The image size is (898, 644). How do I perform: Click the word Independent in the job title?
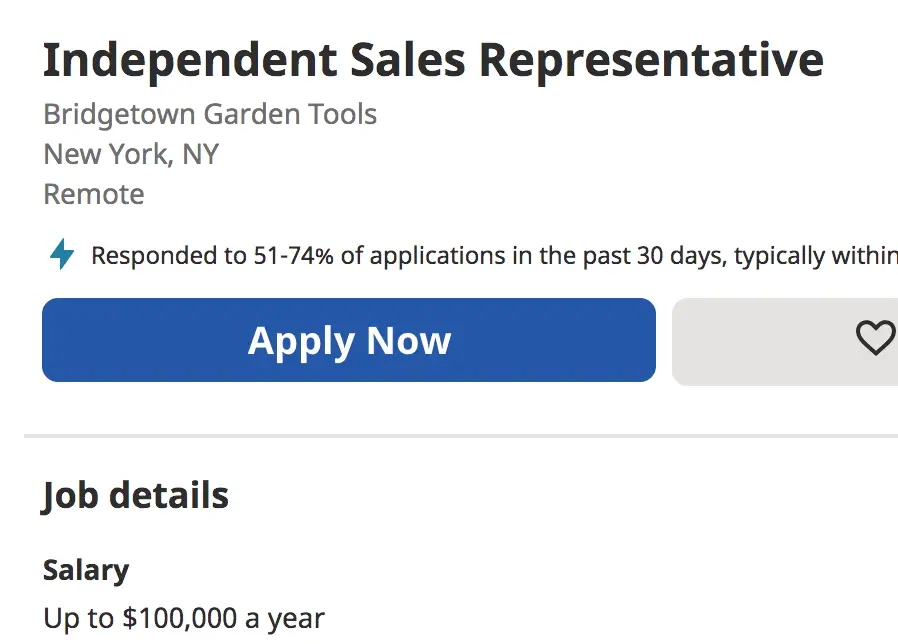point(190,62)
